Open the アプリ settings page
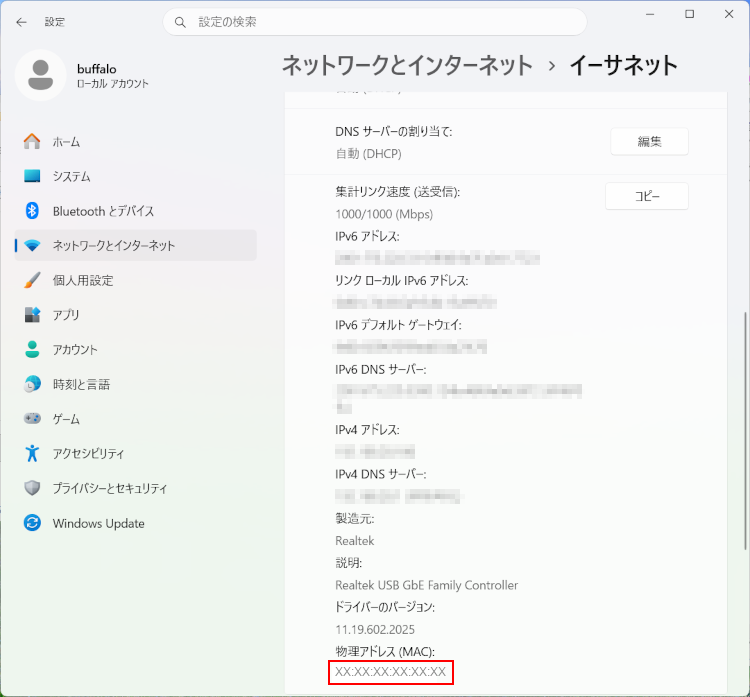The width and height of the screenshot is (750, 697). [136, 315]
